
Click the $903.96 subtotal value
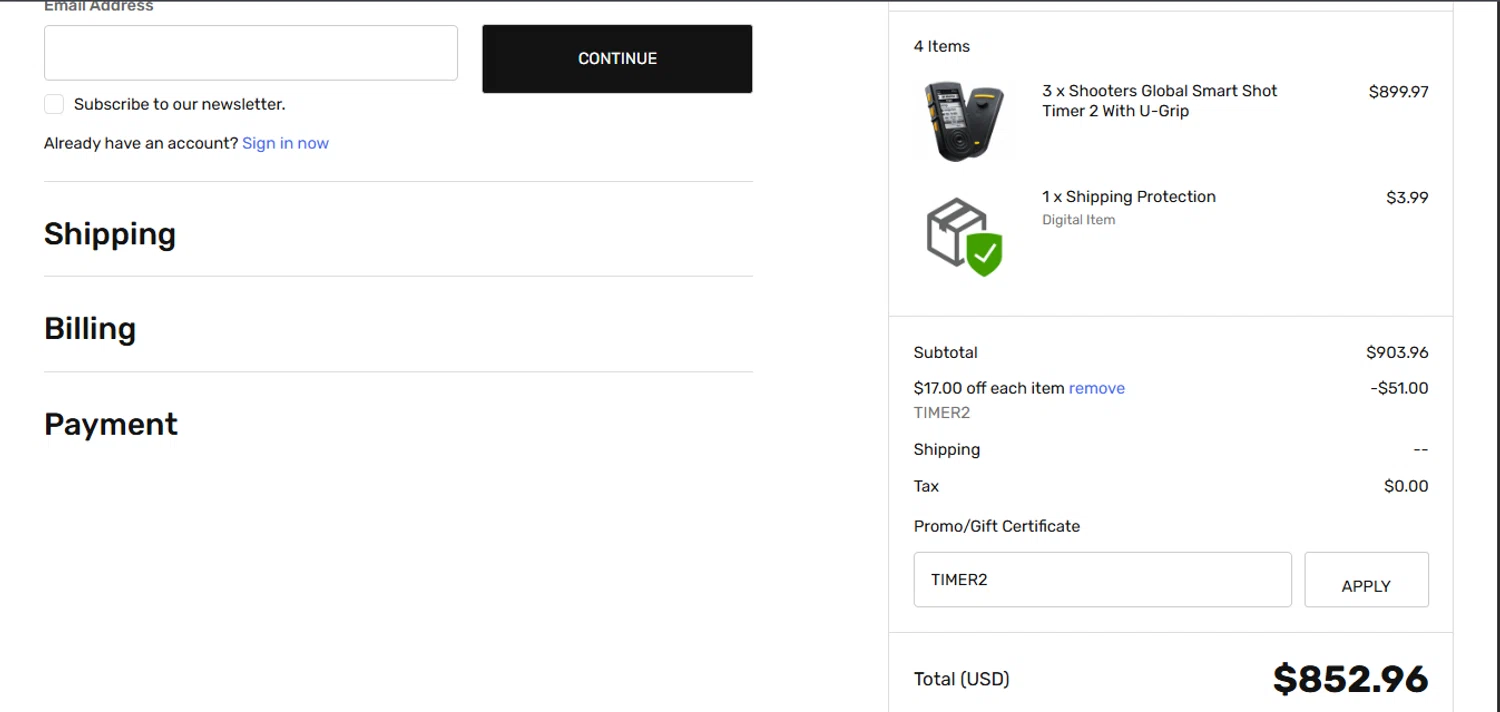coord(1397,352)
